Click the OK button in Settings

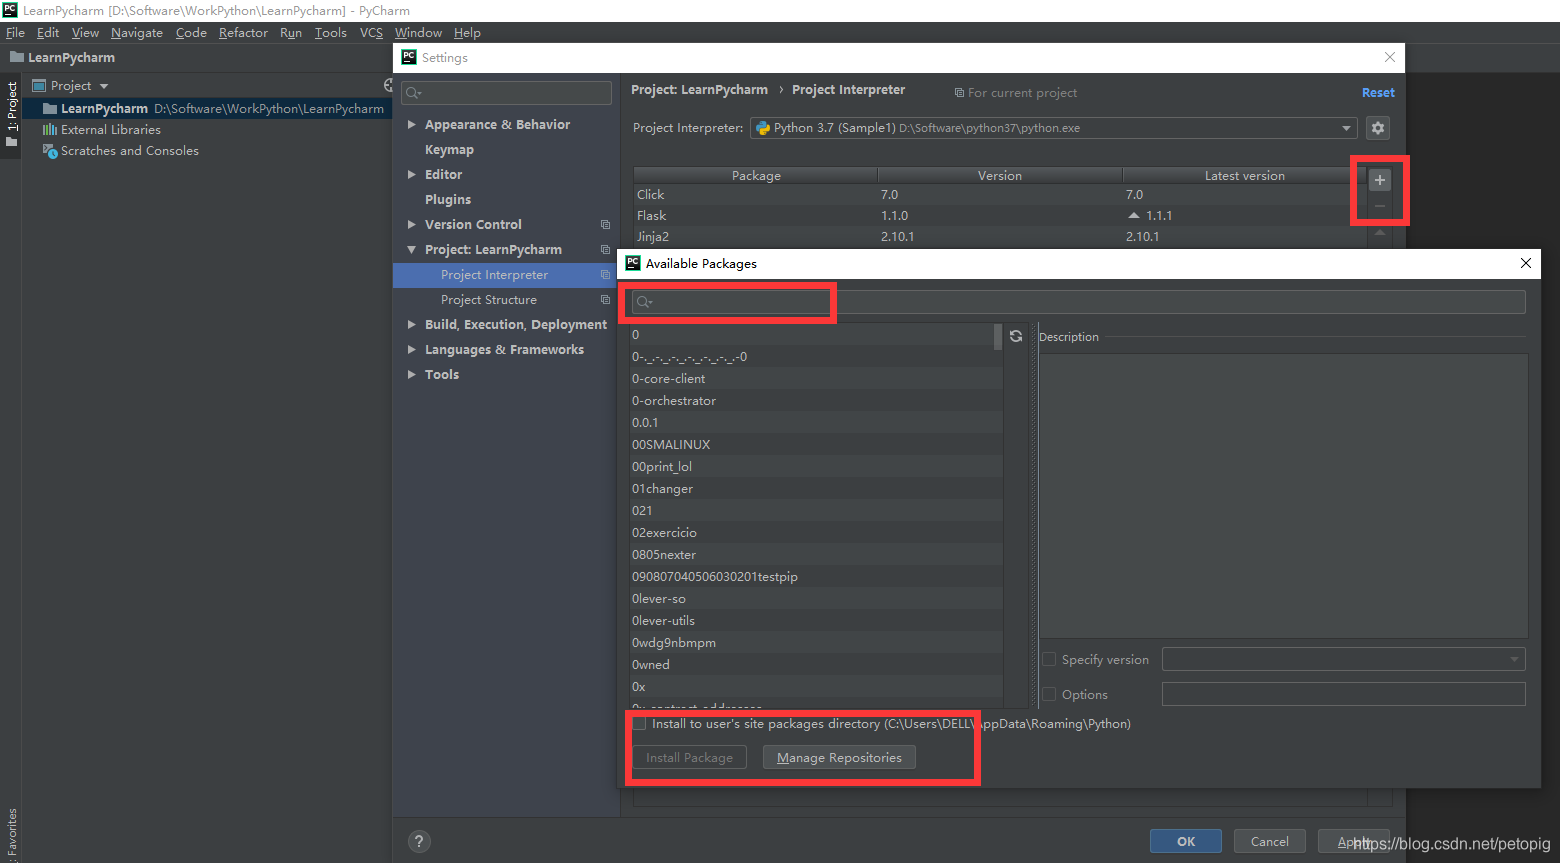tap(1186, 841)
